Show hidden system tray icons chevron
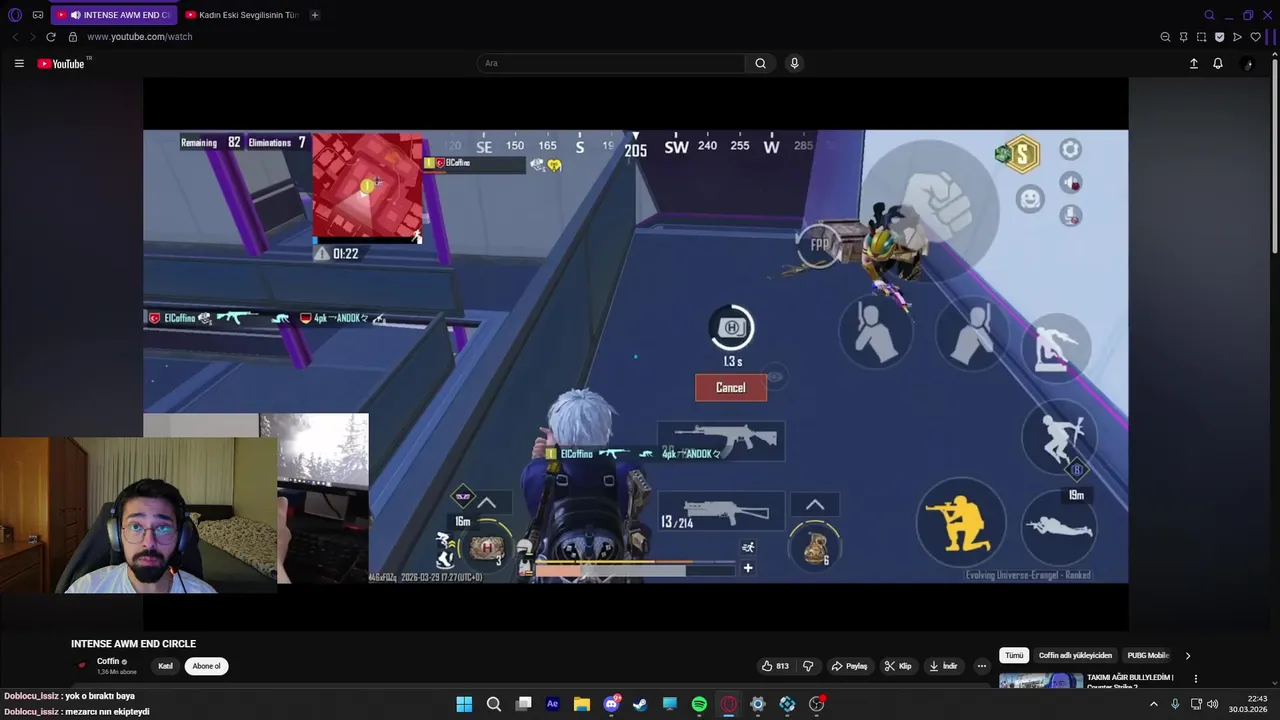Viewport: 1280px width, 720px height. 1153,704
